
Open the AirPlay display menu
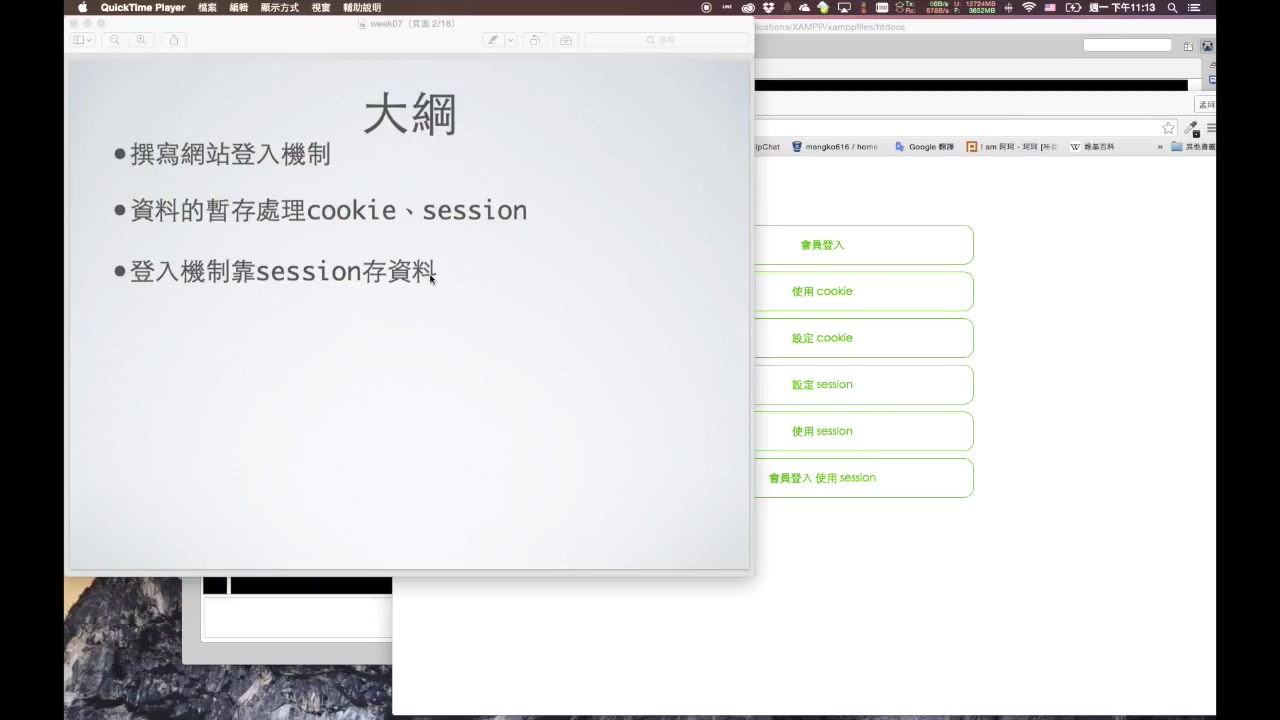844,7
